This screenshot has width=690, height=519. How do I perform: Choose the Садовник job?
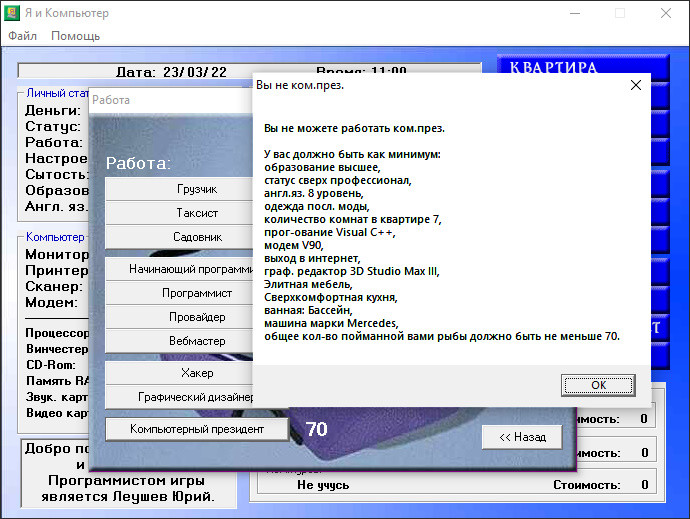[179, 237]
